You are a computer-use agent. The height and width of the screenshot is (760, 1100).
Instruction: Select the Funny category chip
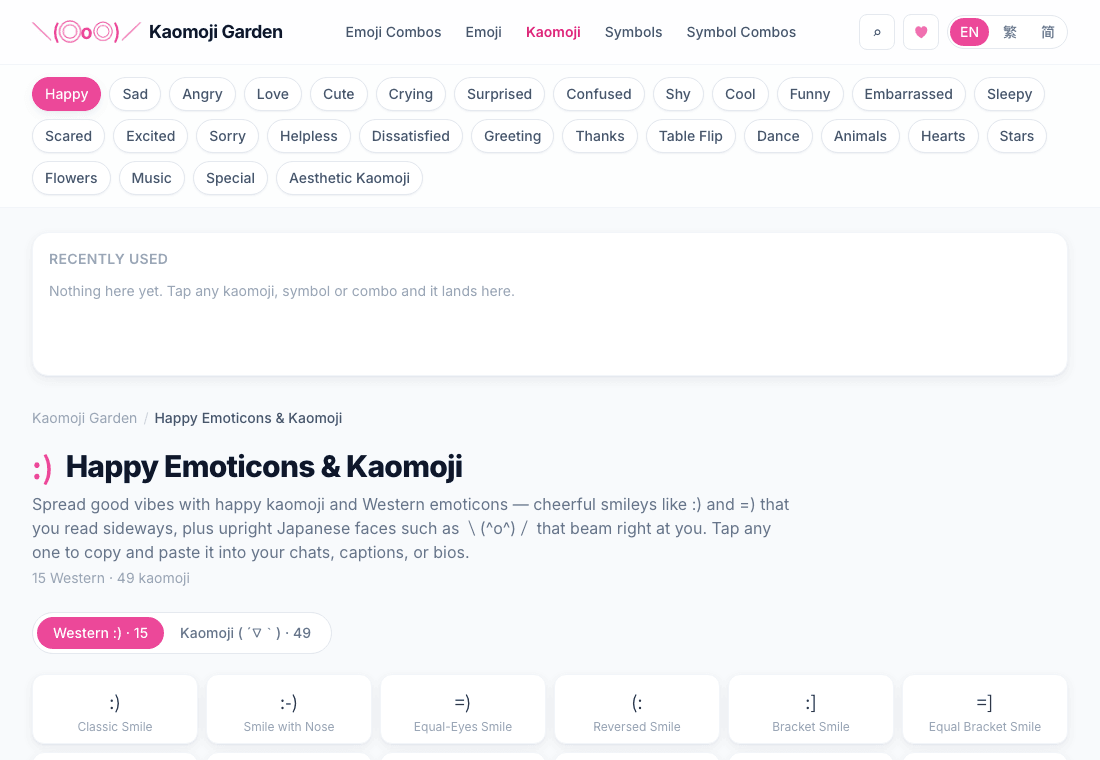pos(810,94)
